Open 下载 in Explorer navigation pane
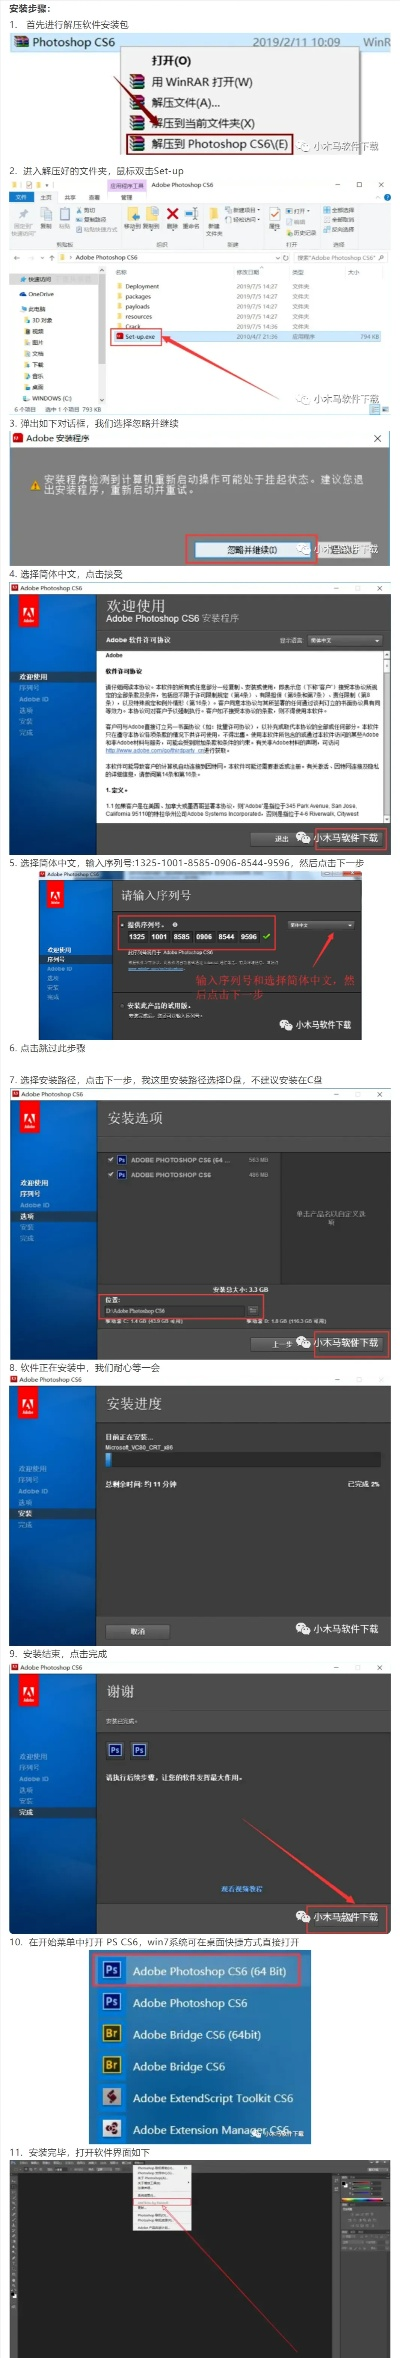This screenshot has width=400, height=2358. click(x=35, y=364)
